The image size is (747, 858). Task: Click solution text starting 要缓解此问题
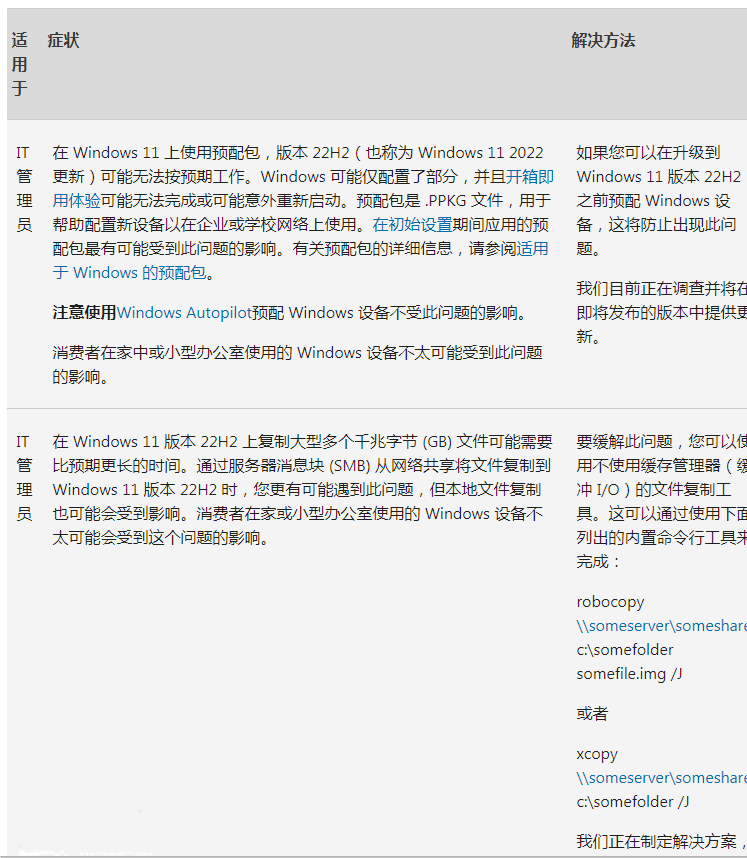(x=662, y=501)
